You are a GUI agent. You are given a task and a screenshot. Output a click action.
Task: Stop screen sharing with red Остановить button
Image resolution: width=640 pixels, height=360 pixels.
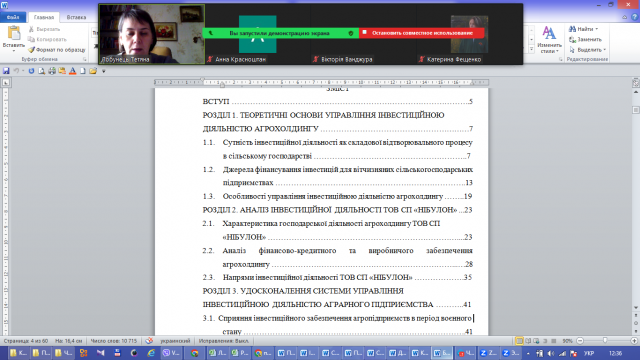tap(422, 33)
